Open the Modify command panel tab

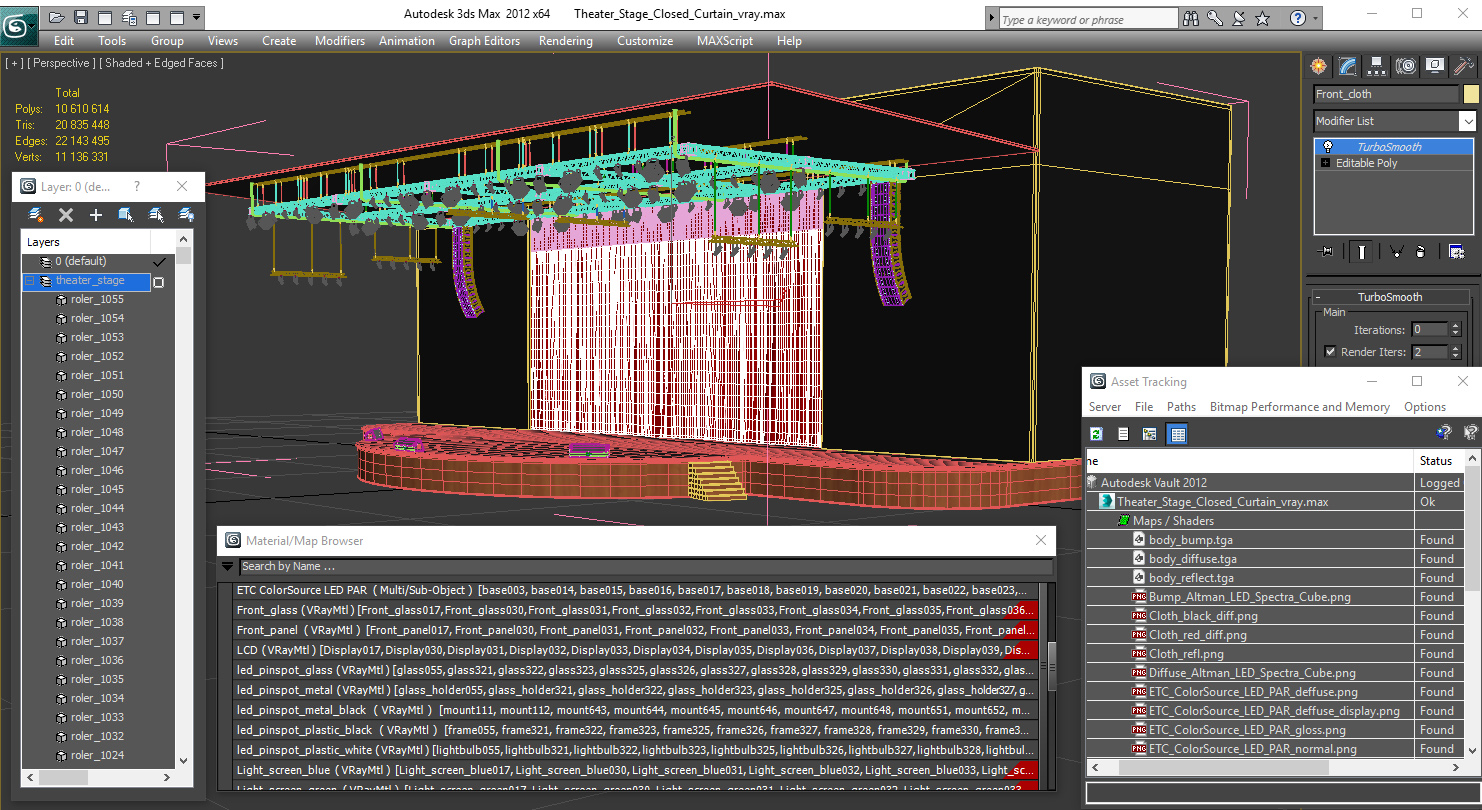1348,66
